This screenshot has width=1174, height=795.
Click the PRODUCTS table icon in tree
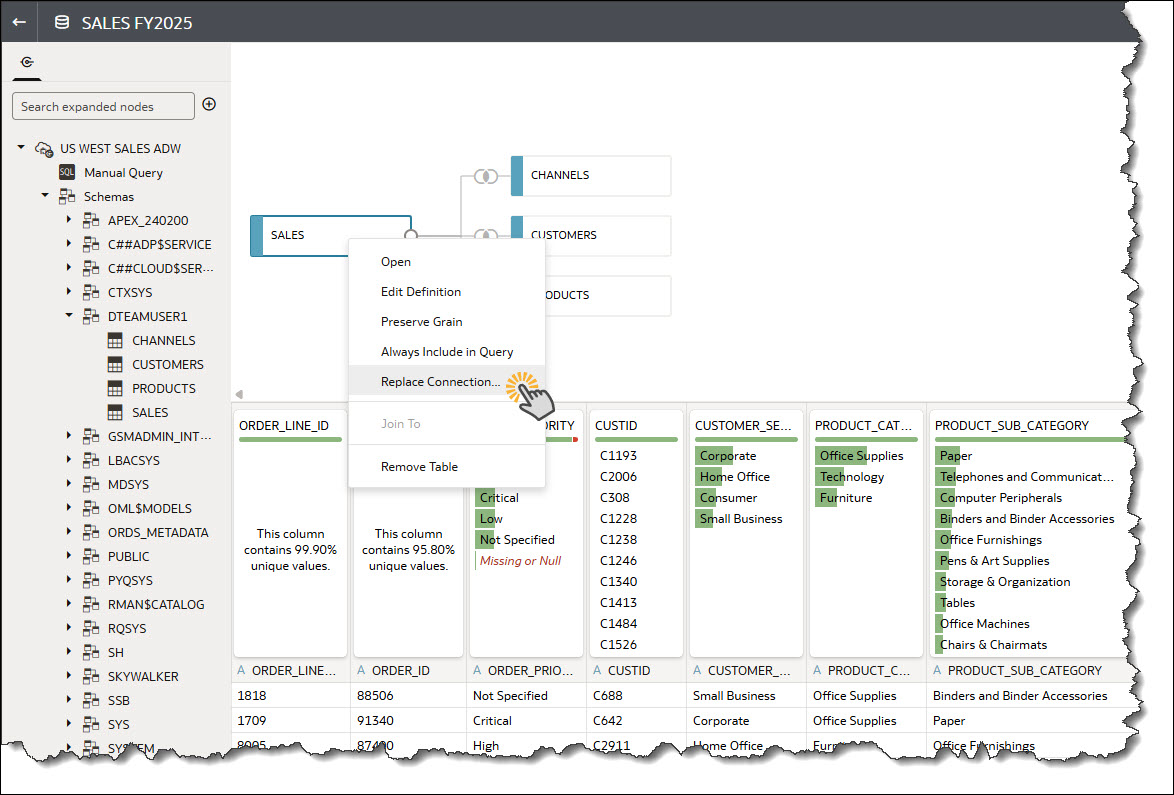pos(115,389)
